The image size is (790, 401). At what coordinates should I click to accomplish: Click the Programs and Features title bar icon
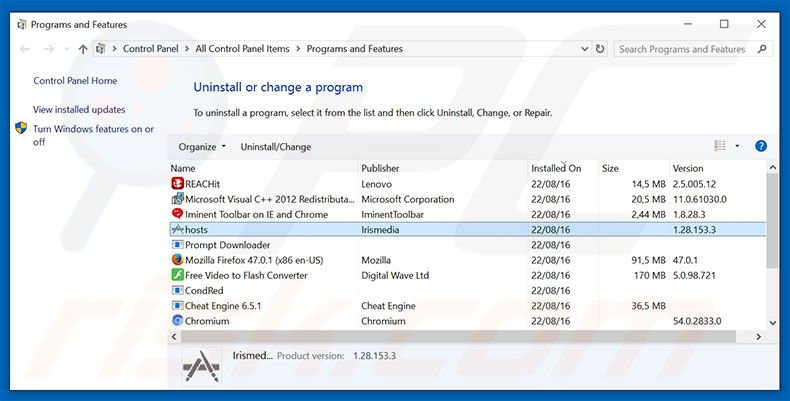pos(22,24)
